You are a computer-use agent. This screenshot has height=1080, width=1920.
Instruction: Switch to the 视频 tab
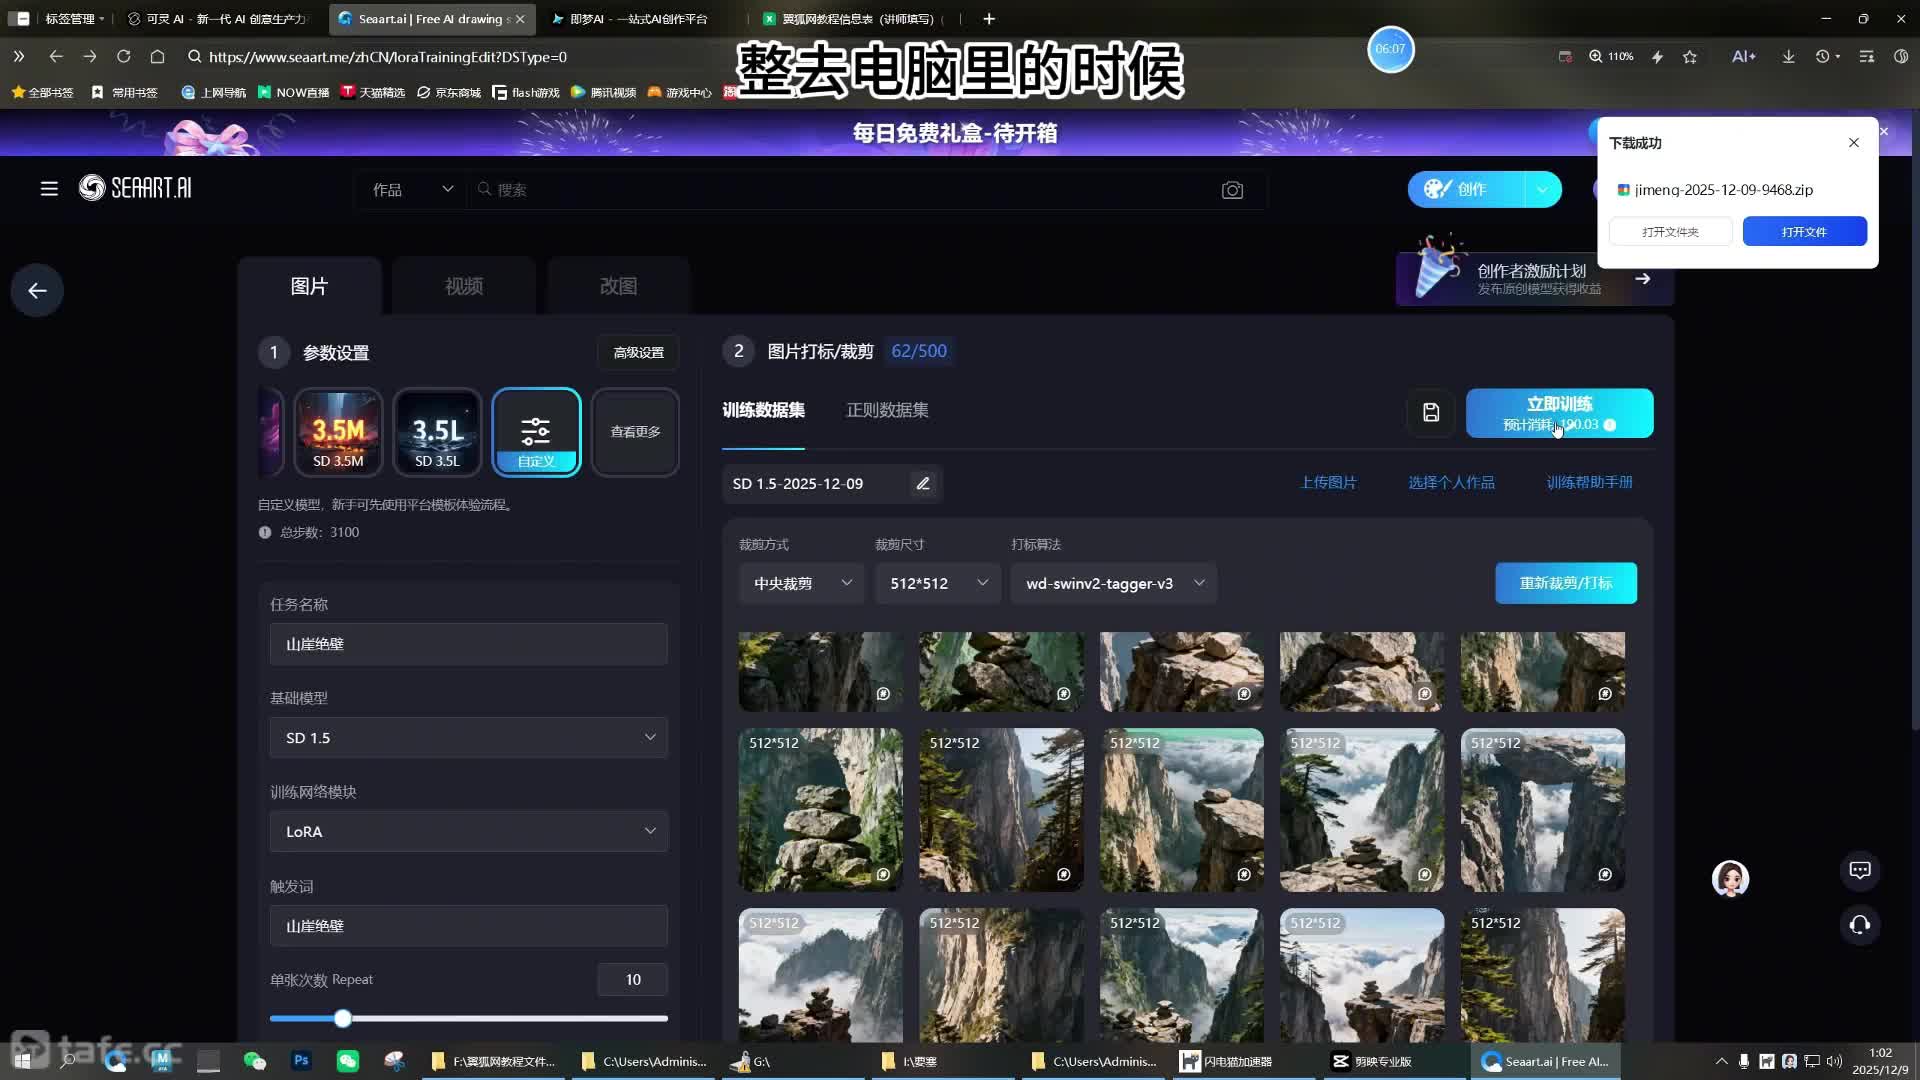pos(464,287)
